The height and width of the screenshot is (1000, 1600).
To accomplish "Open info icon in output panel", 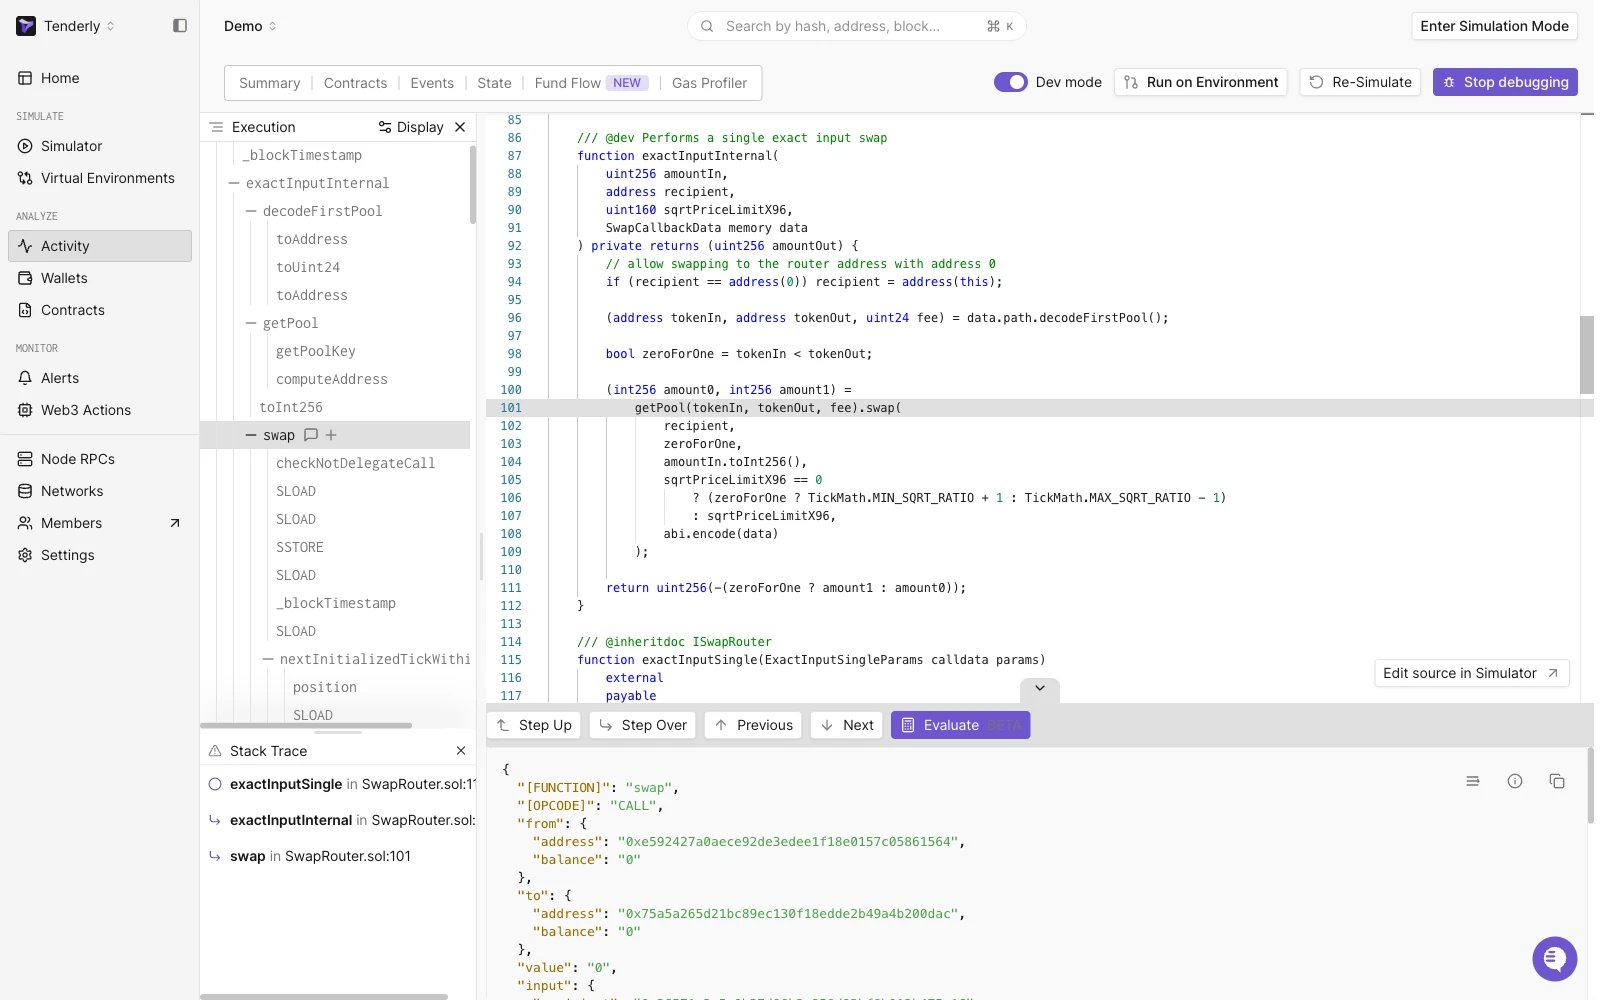I will point(1515,781).
